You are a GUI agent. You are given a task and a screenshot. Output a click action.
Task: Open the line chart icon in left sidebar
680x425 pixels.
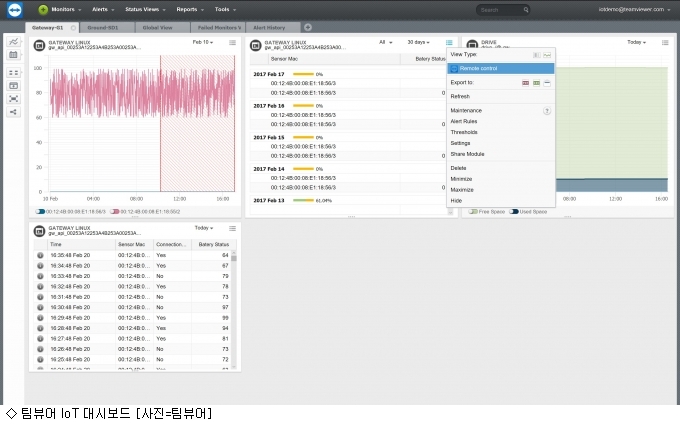pos(13,42)
